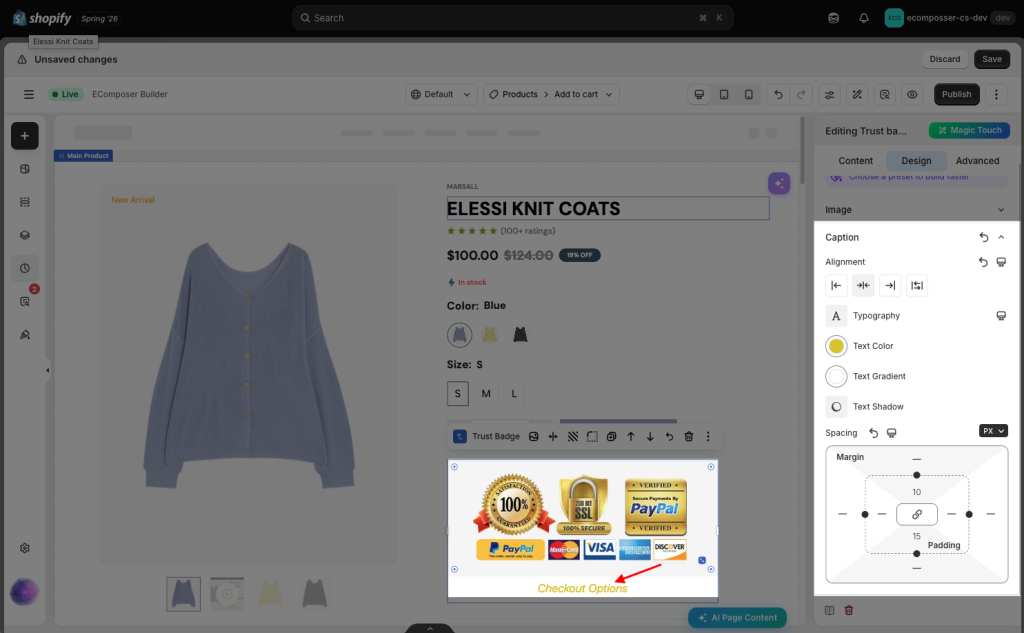Preview page with the eye icon
The image size is (1024, 633).
[912, 94]
